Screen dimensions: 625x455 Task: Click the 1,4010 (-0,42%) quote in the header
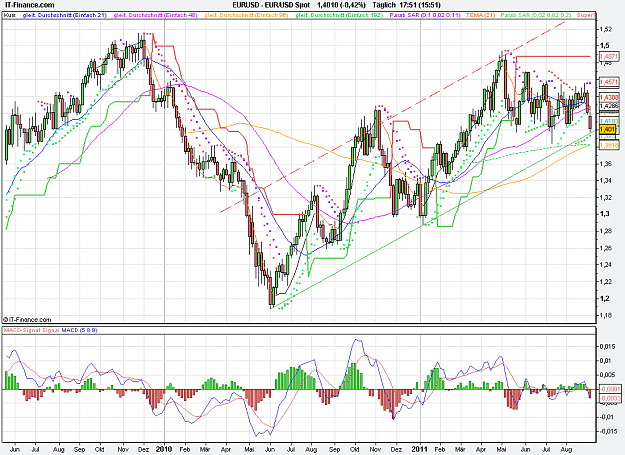(x=341, y=5)
